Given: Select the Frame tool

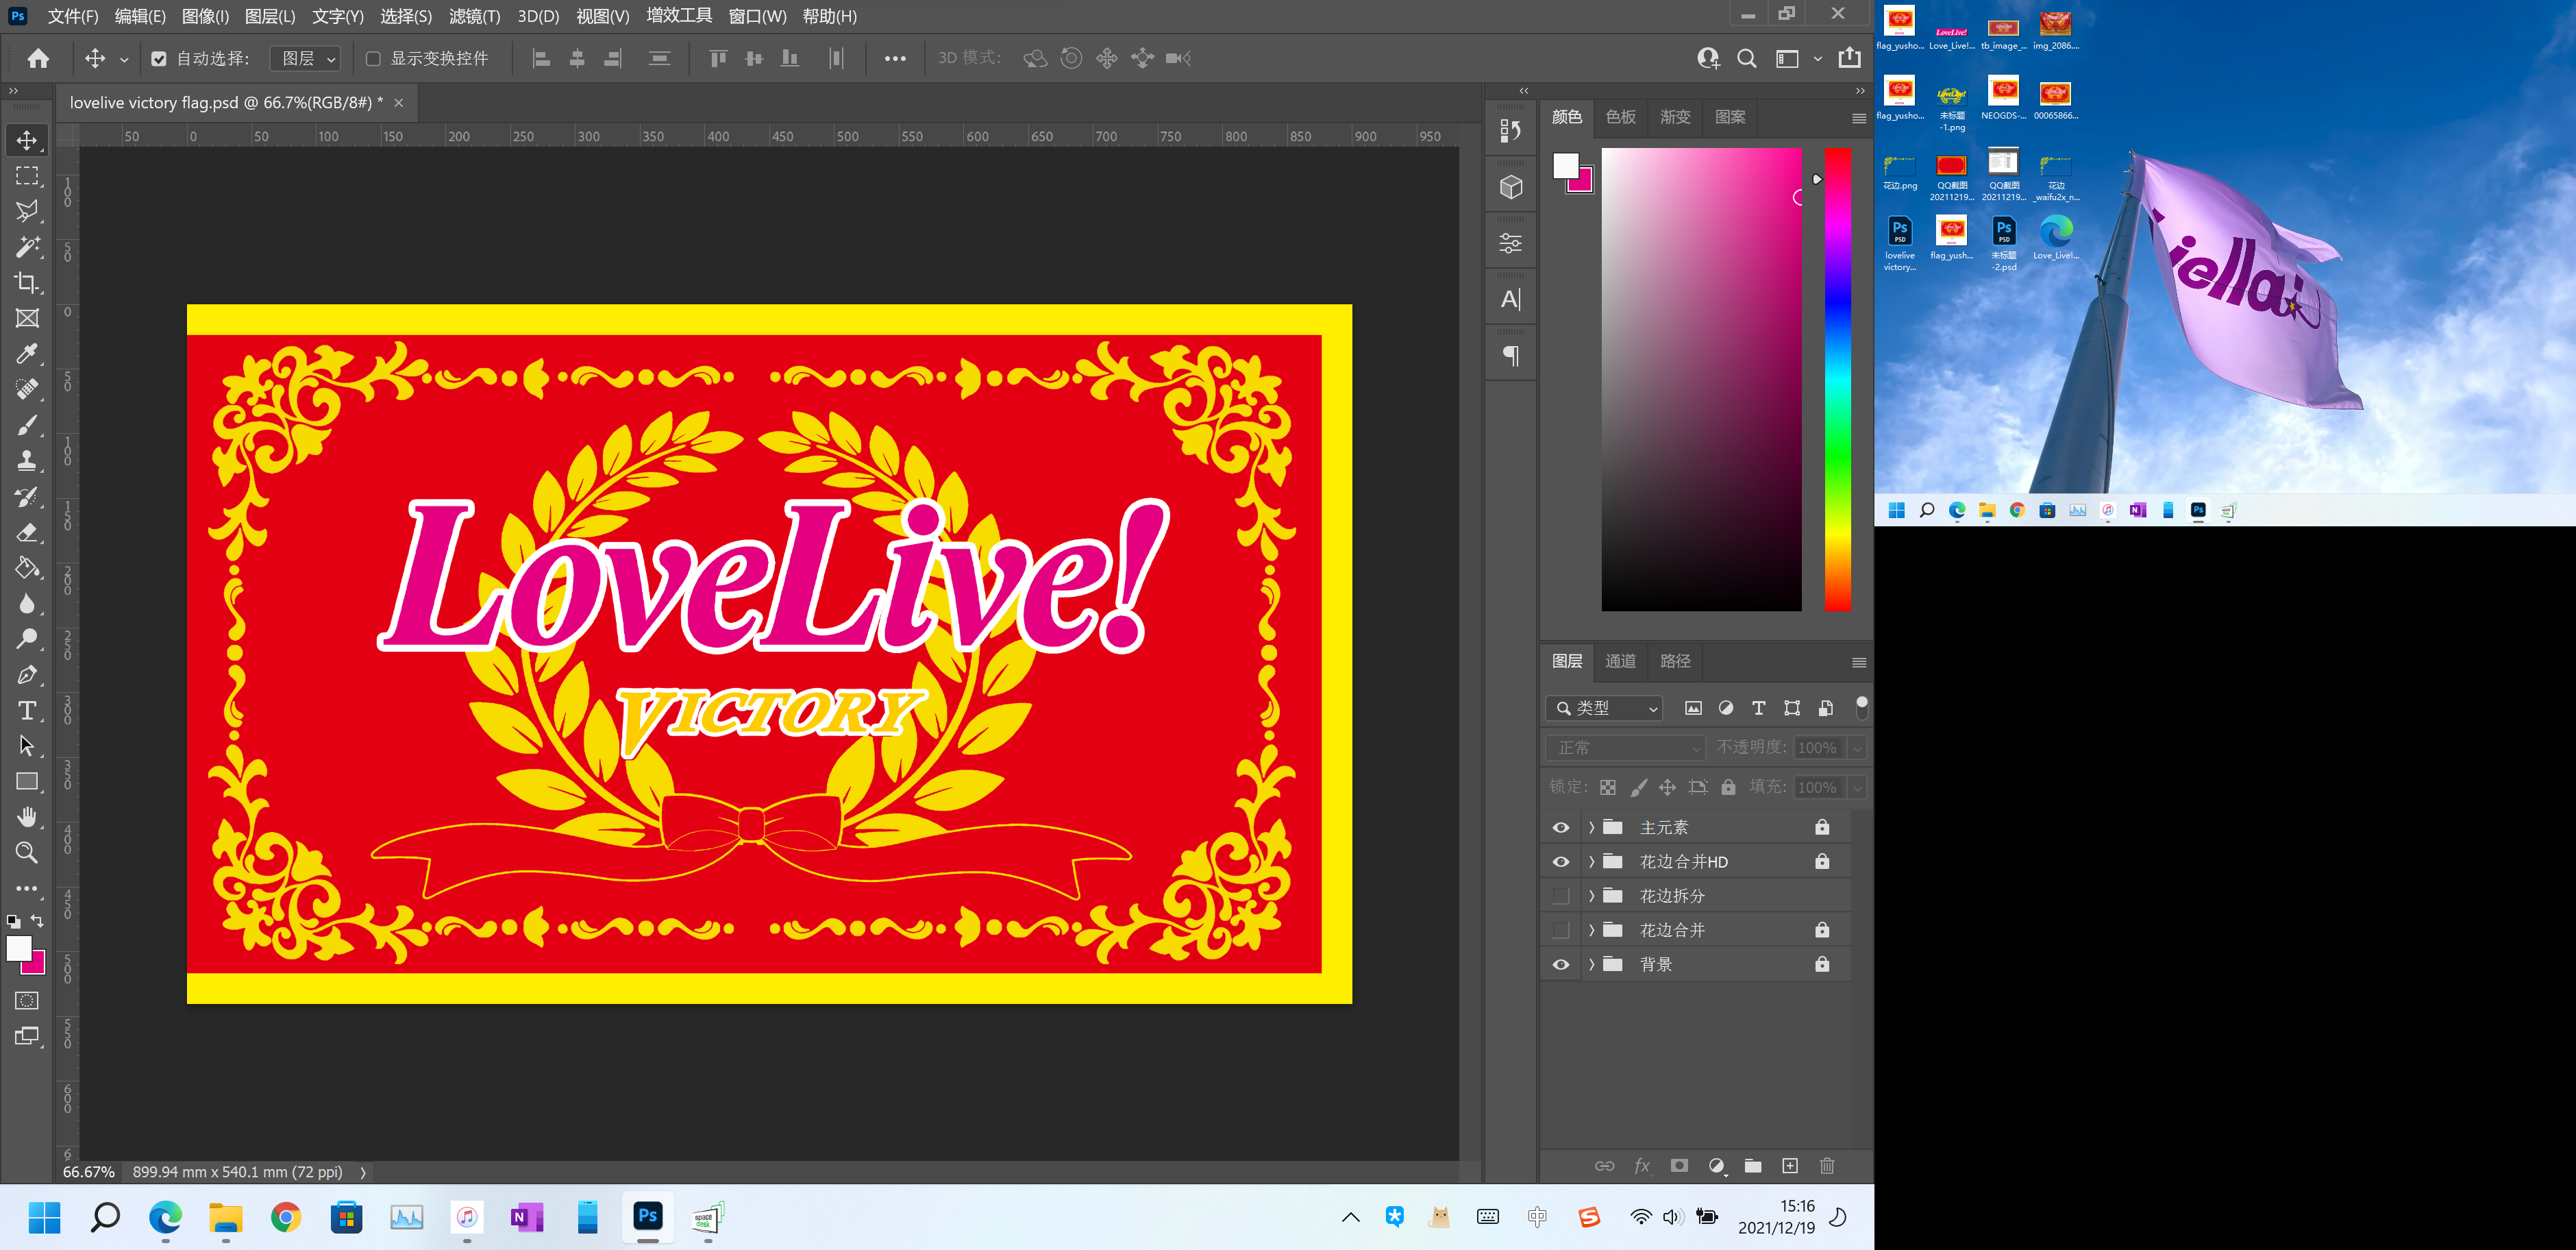Looking at the screenshot, I should (27, 318).
